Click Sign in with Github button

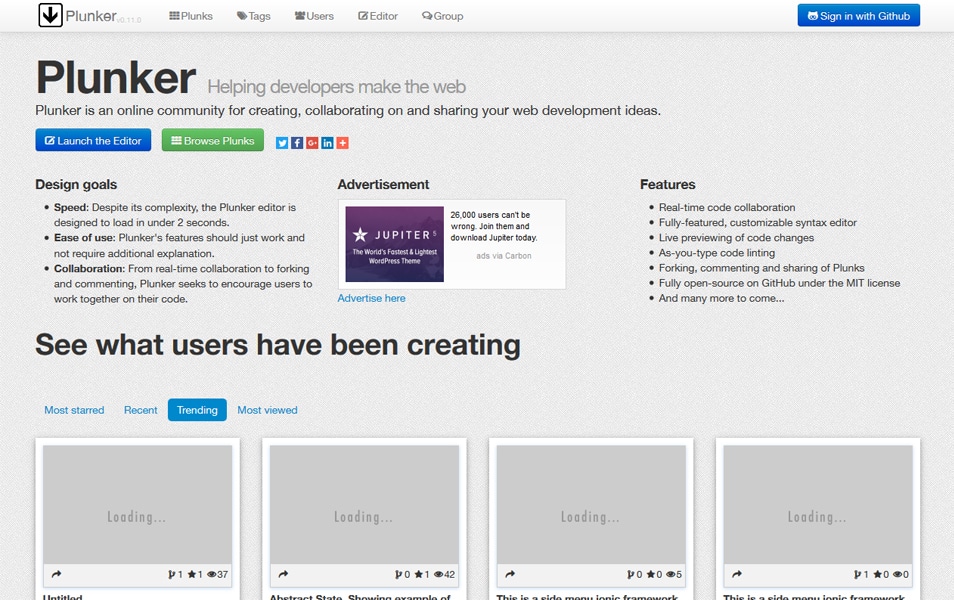point(858,16)
